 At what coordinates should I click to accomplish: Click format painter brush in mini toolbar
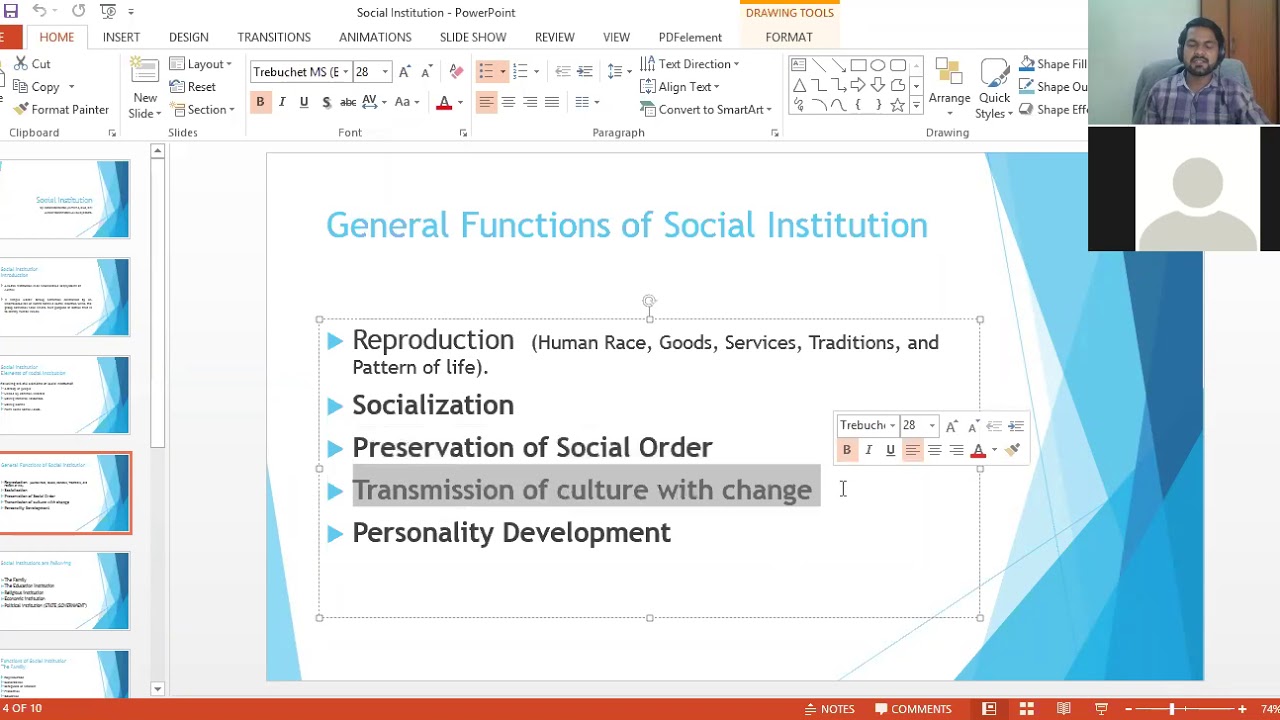coord(1012,450)
